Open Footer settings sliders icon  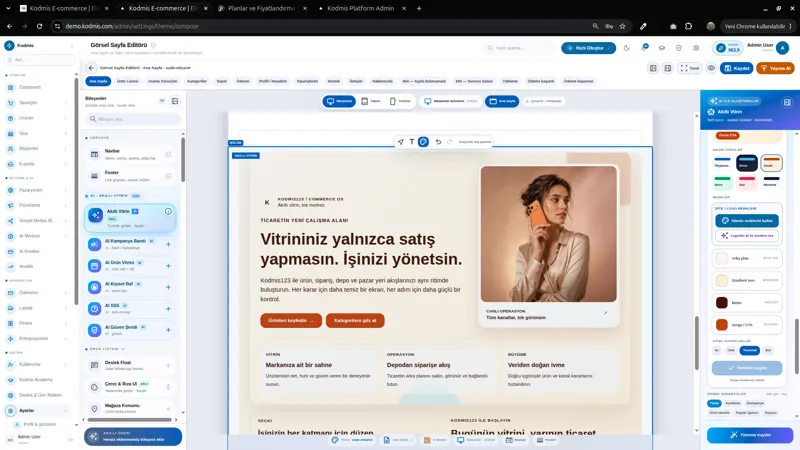click(x=168, y=176)
